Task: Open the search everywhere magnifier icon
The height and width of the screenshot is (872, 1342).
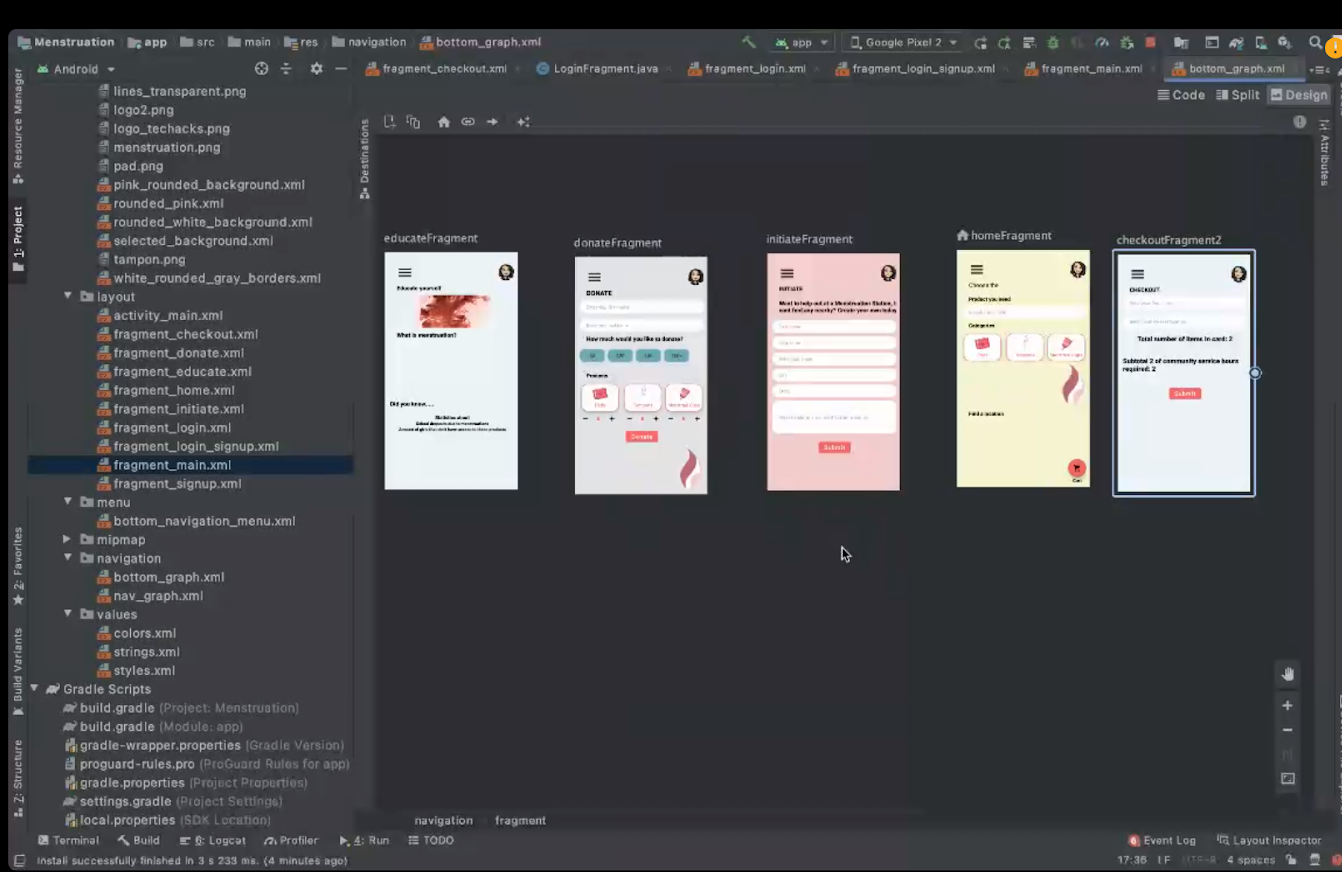Action: click(x=1316, y=43)
